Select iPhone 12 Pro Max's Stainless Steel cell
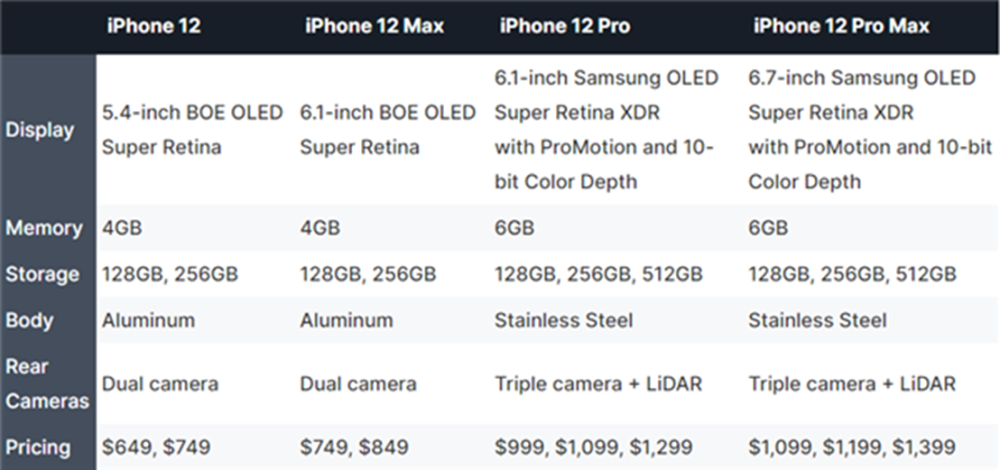 click(817, 321)
